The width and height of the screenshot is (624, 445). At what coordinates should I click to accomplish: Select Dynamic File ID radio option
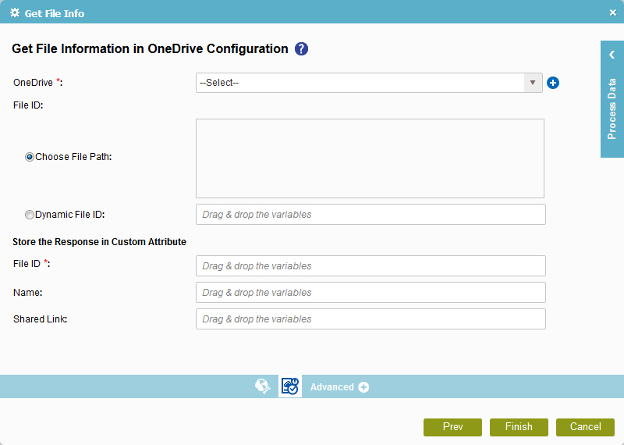click(x=29, y=215)
